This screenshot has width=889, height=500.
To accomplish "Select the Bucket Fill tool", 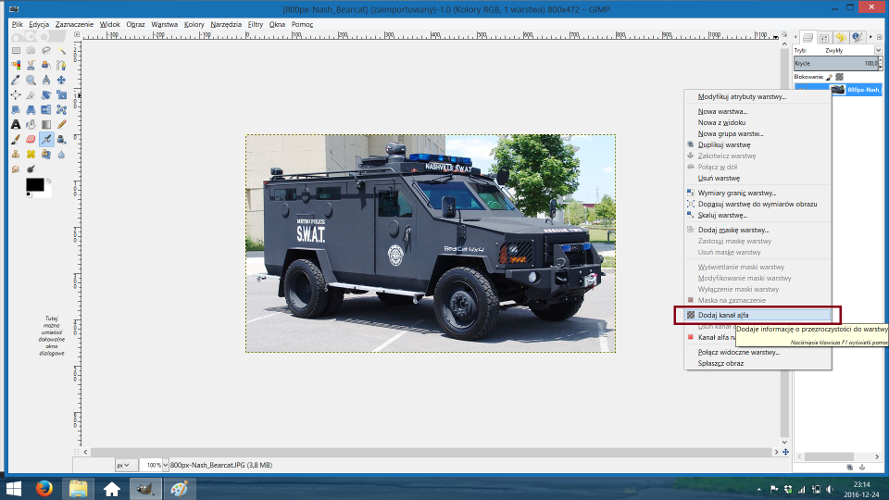I will [31, 124].
